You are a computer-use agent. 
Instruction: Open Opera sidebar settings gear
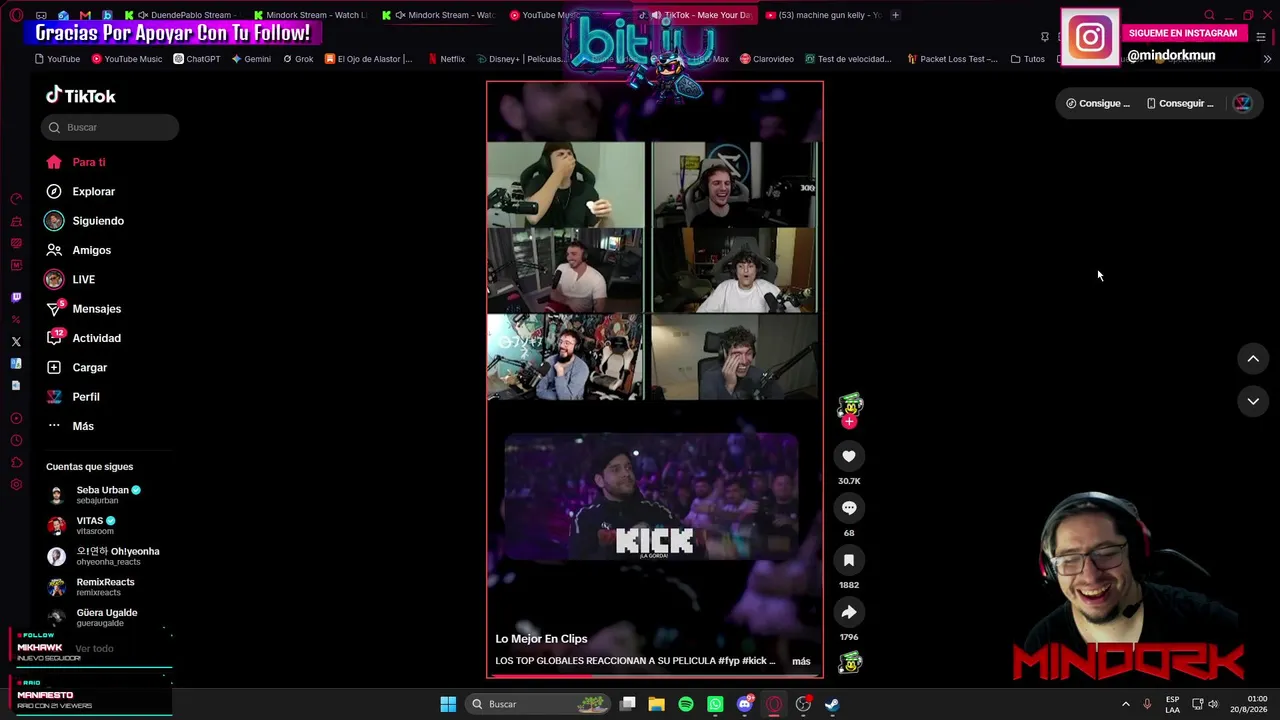tap(16, 485)
